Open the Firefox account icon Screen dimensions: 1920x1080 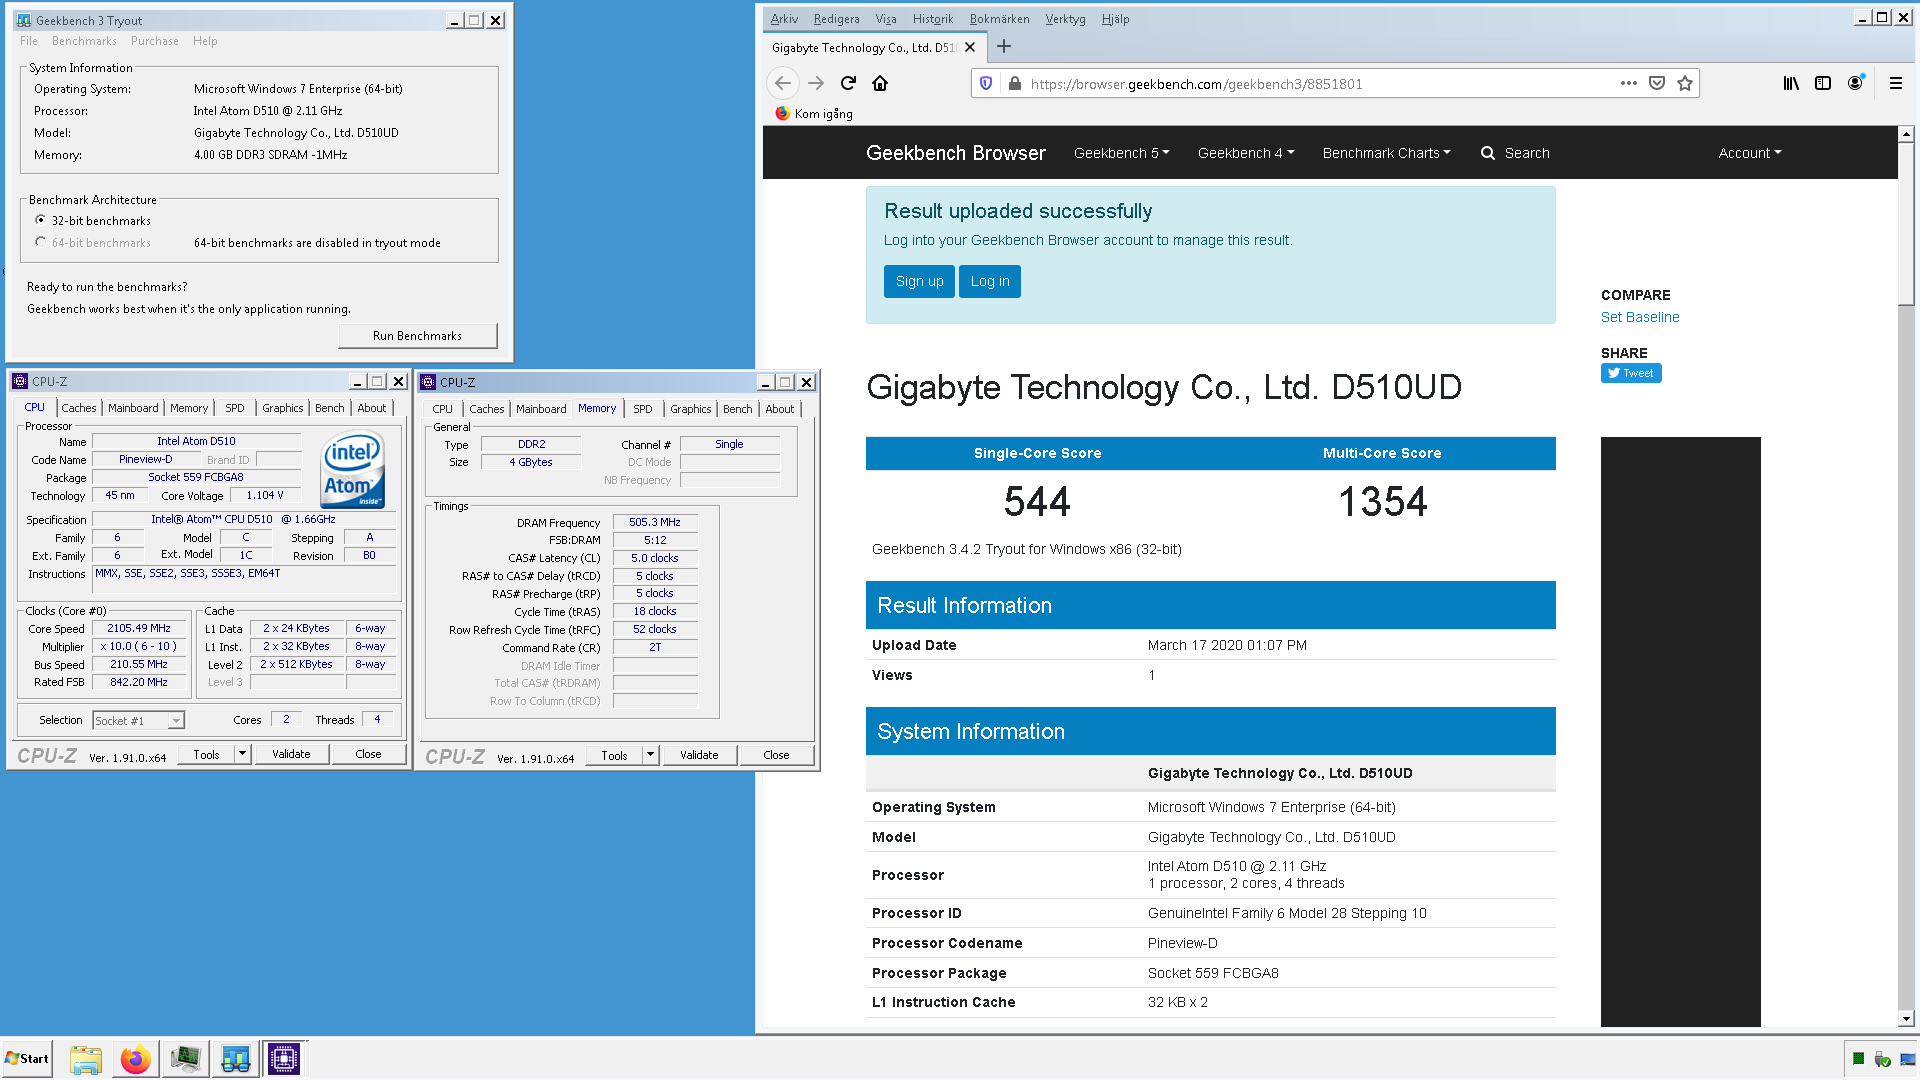pyautogui.click(x=1855, y=84)
